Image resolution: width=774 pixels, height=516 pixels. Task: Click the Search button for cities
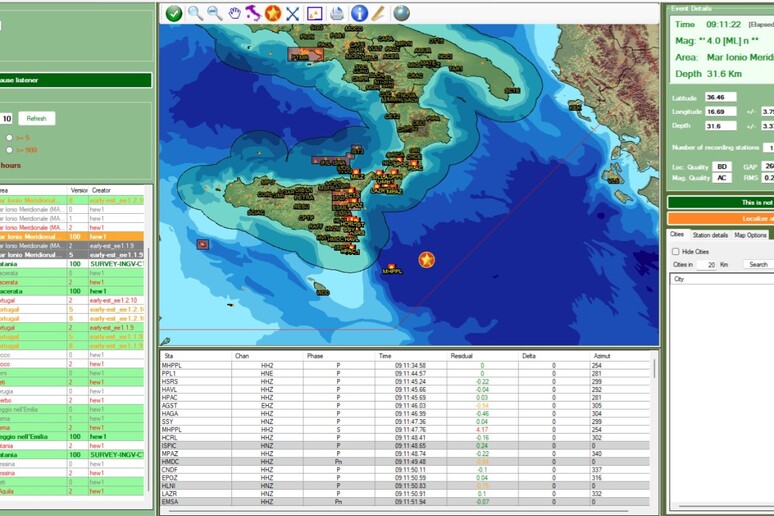tap(758, 265)
